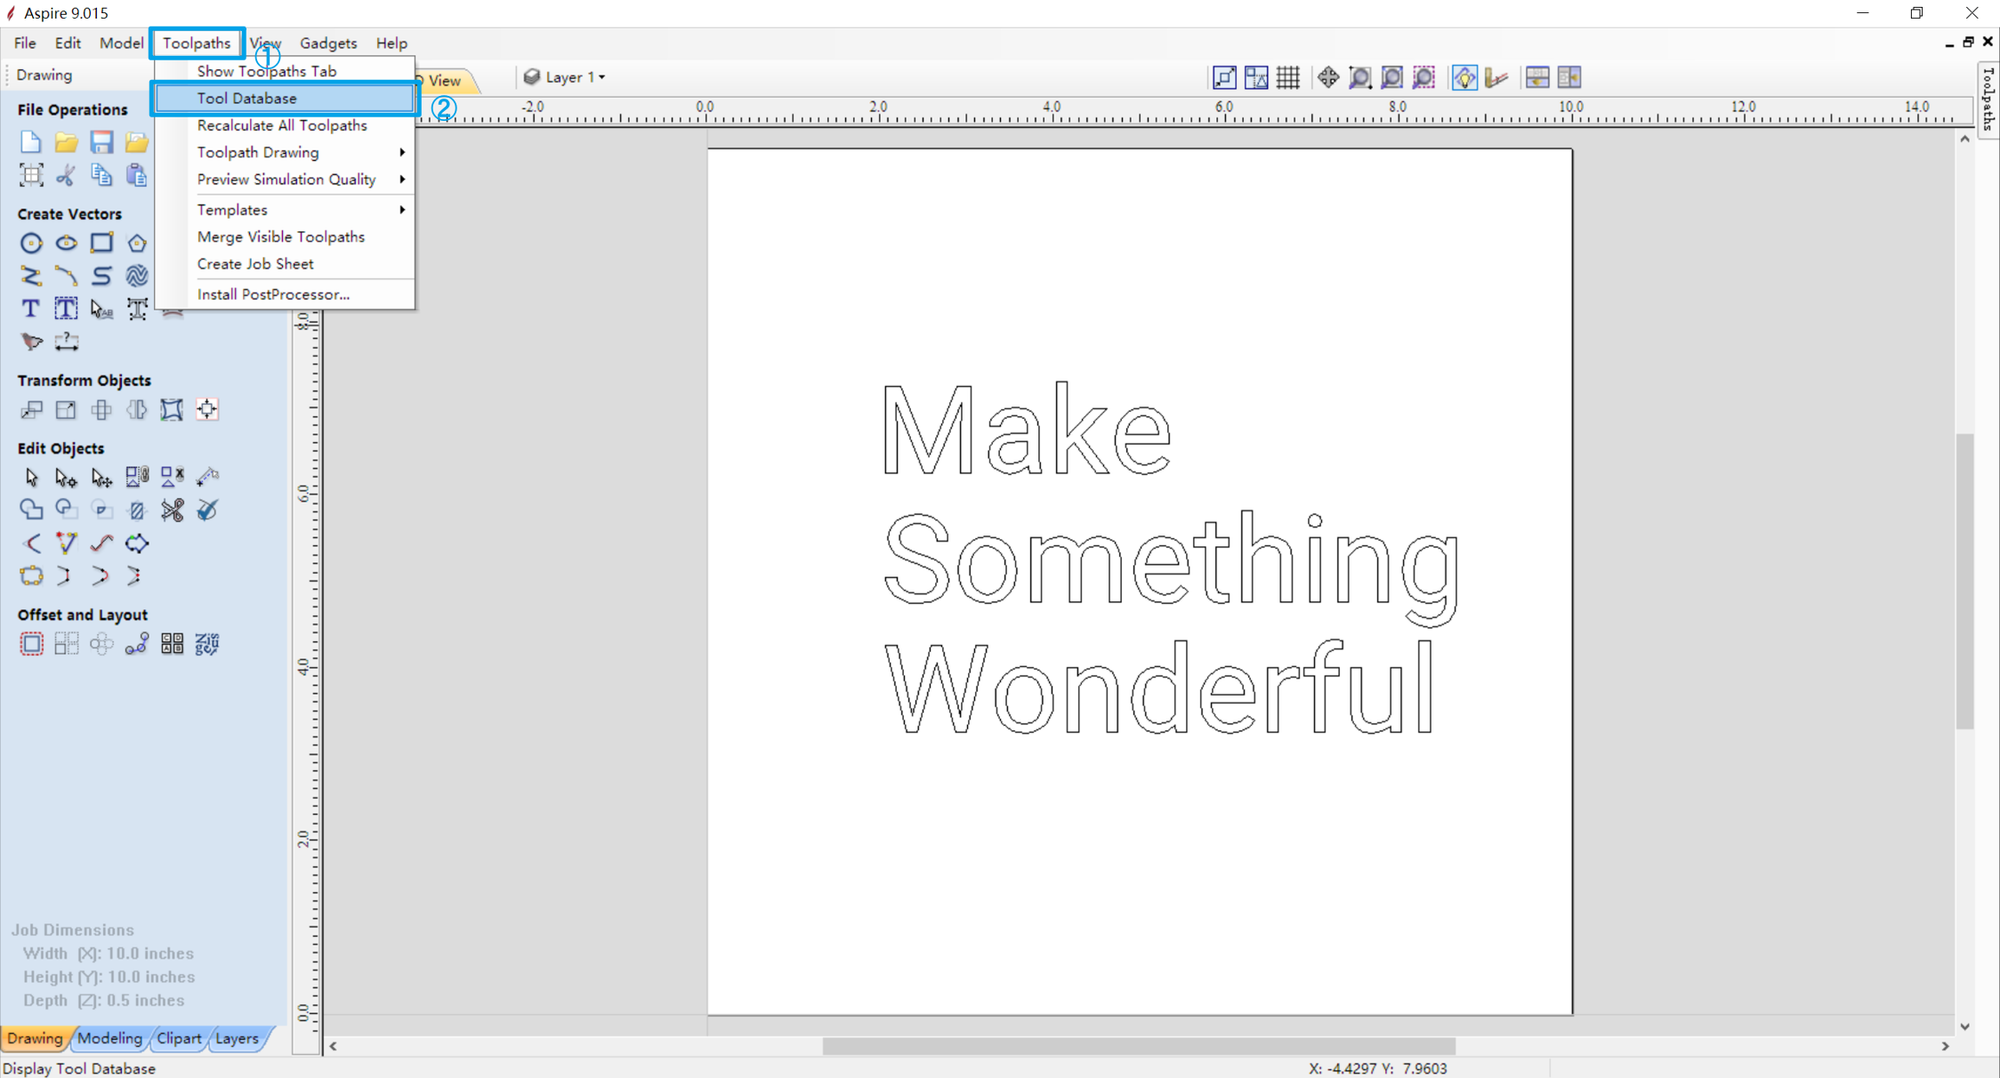Activate the Weld vectors tool
2000x1078 pixels.
point(31,510)
